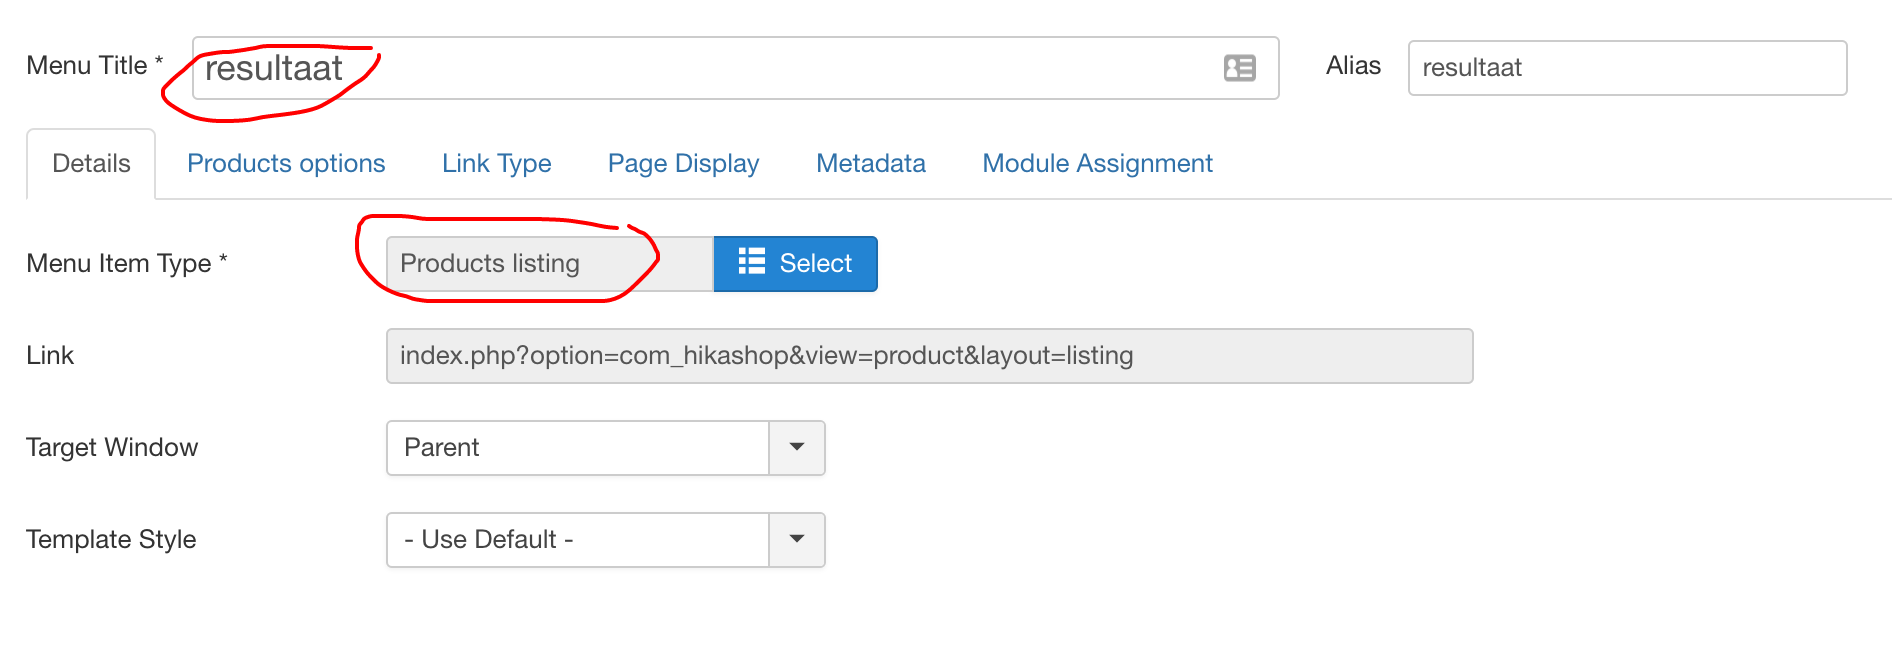This screenshot has width=1892, height=662.
Task: Show the Page Display tab
Action: 683,164
